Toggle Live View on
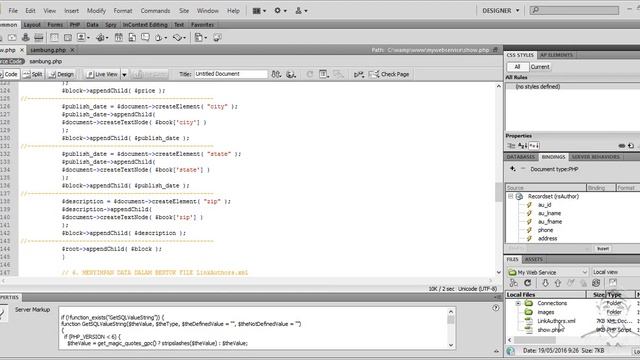This screenshot has height=360, width=640. tap(102, 74)
